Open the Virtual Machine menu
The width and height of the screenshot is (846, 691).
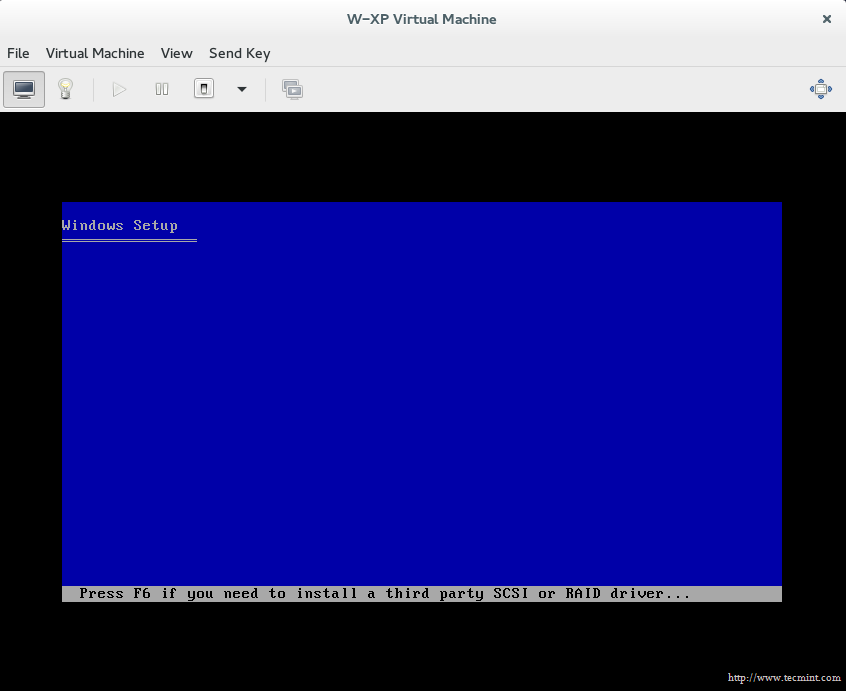pos(95,53)
